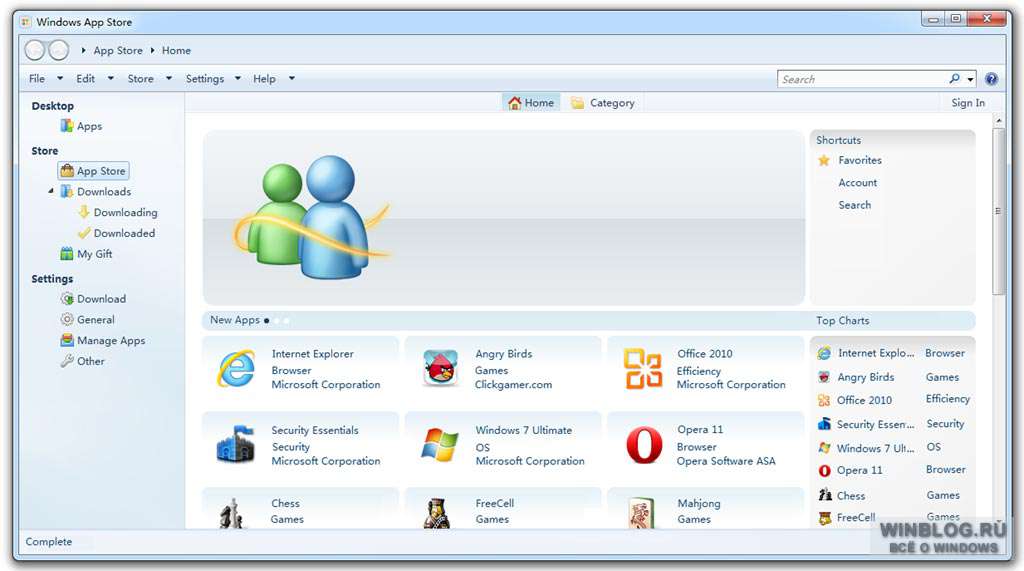Click the forward navigation button
This screenshot has height=571, width=1024.
pyautogui.click(x=58, y=50)
